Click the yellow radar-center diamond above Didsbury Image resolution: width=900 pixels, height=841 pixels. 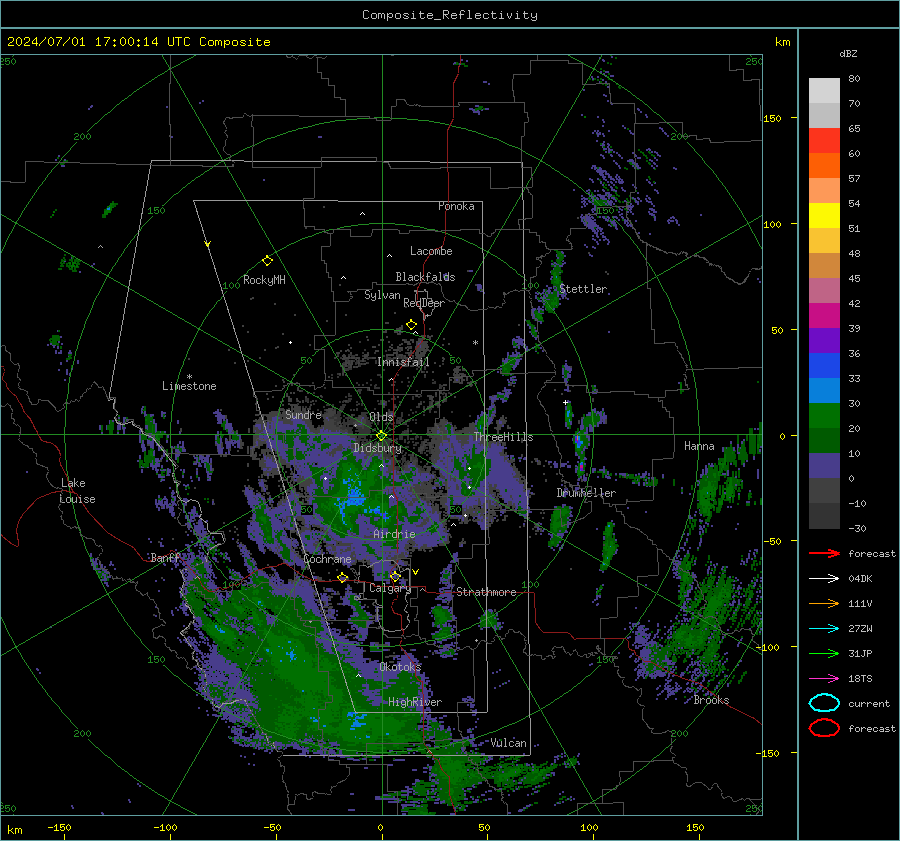coord(381,436)
